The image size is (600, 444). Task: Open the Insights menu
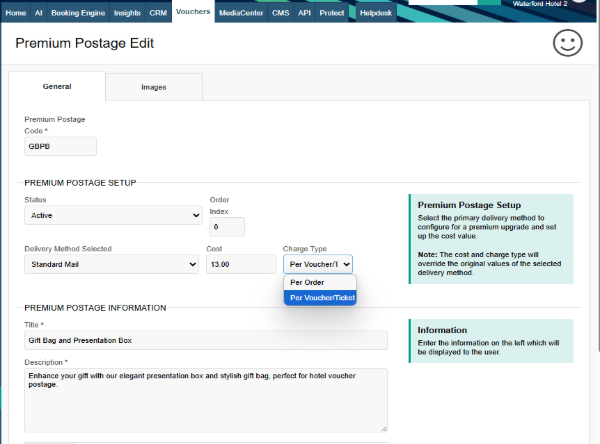(x=127, y=13)
